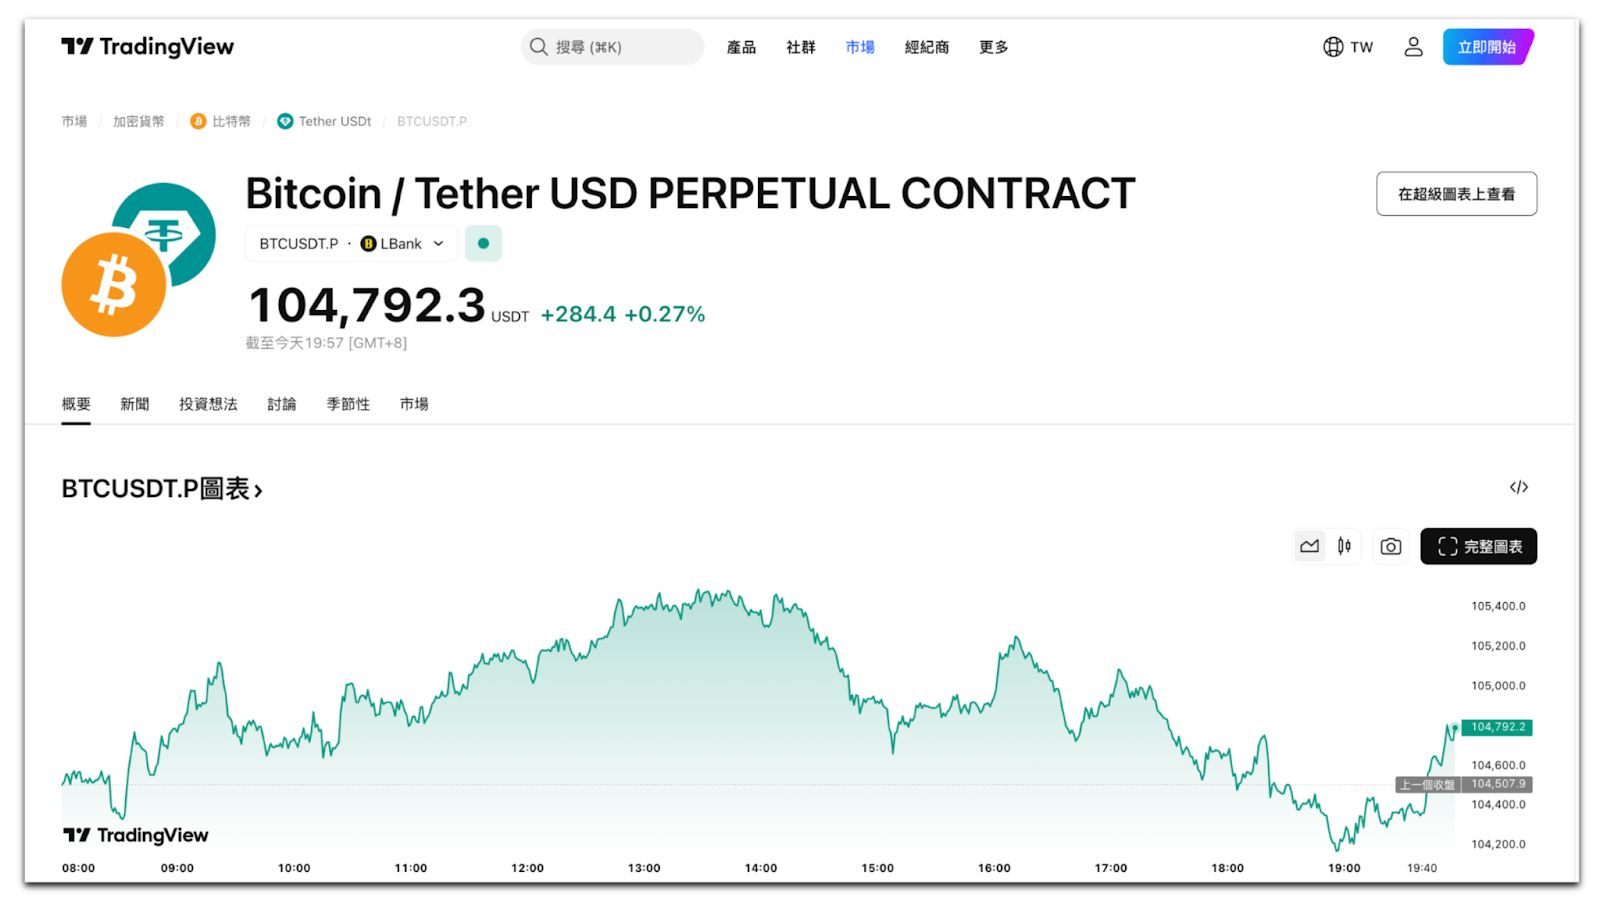Switch to candlestick chart type
1600x905 pixels.
coord(1344,547)
